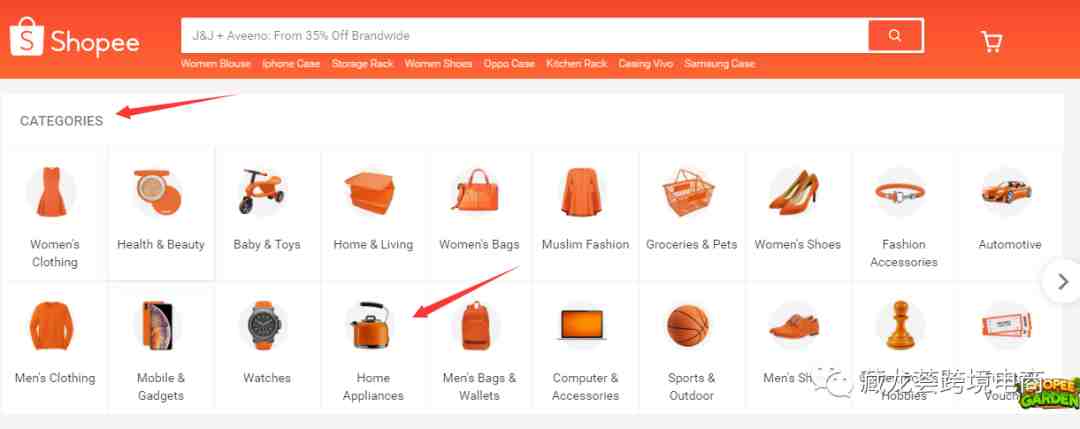Screen dimensions: 1080x429
Task: Select the Kitchen Rack suggestion
Action: click(577, 63)
